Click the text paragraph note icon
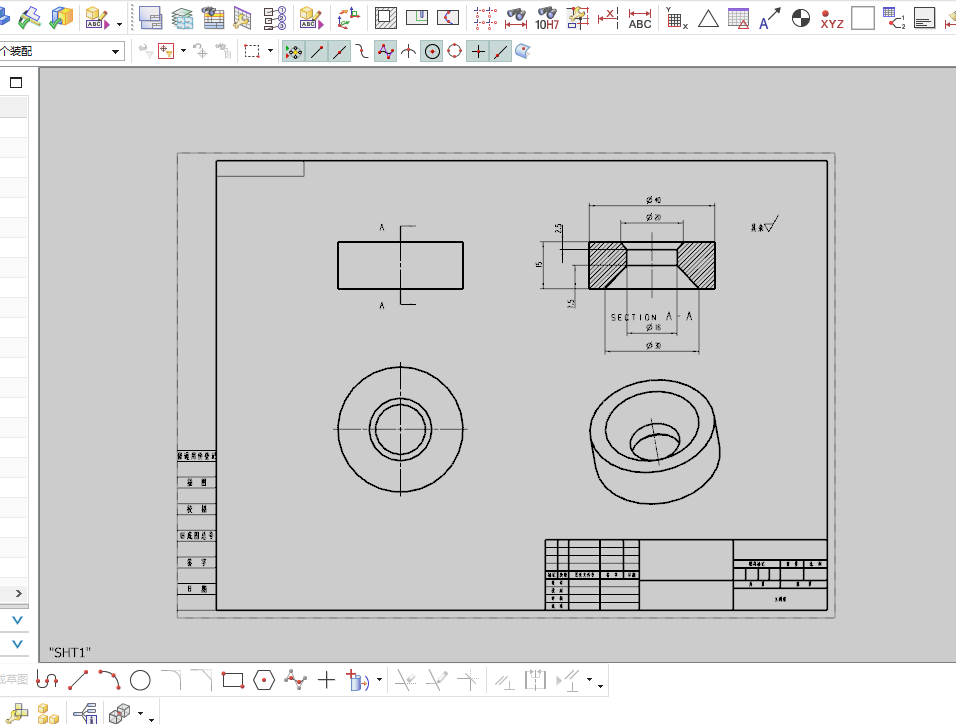956x724 pixels. tap(924, 18)
